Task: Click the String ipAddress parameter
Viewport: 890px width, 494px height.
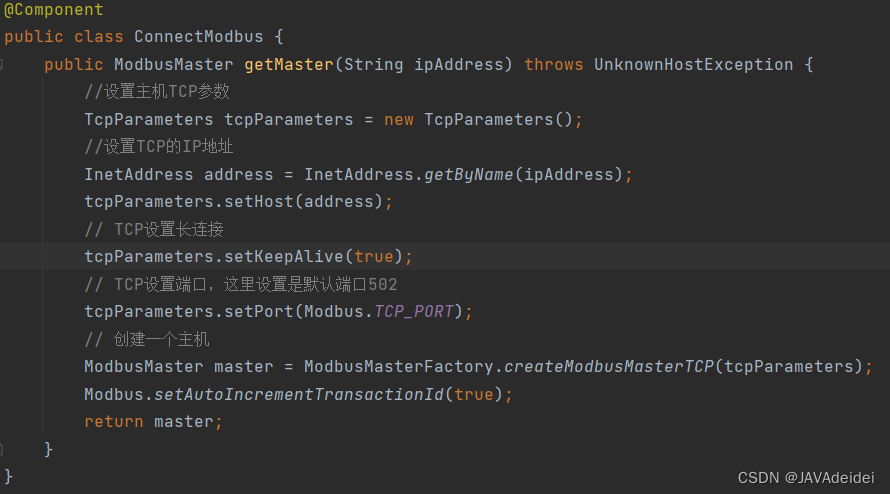Action: [423, 65]
